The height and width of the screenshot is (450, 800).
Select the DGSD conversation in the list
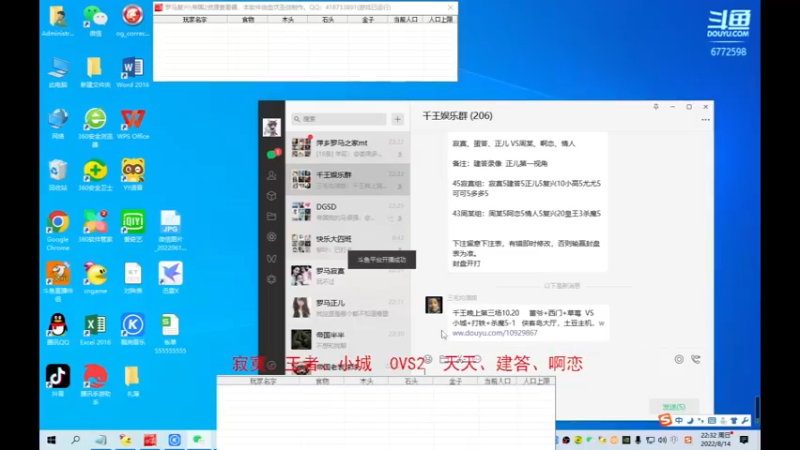click(x=347, y=212)
